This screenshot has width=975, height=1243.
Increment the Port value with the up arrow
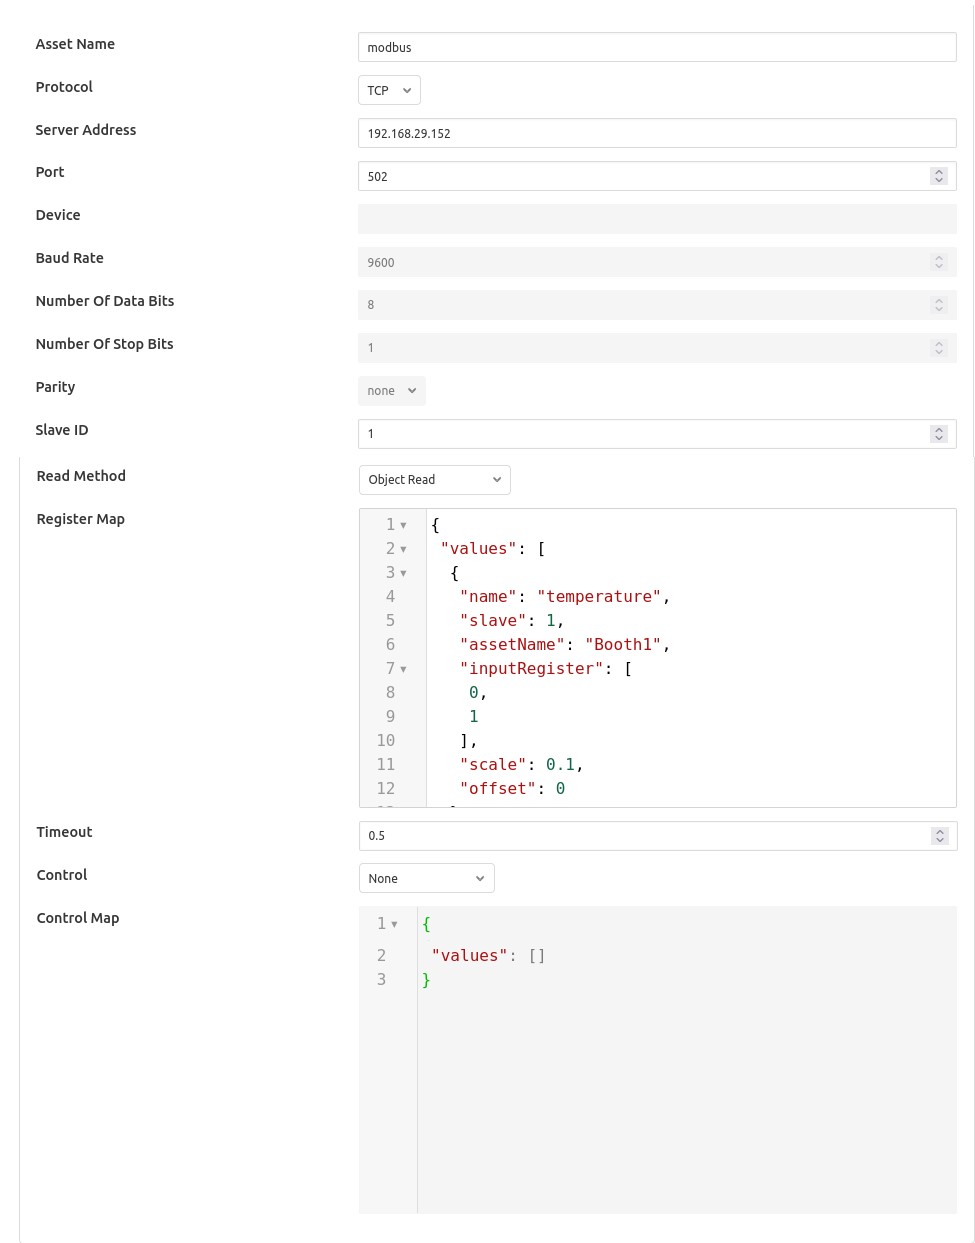click(x=938, y=172)
